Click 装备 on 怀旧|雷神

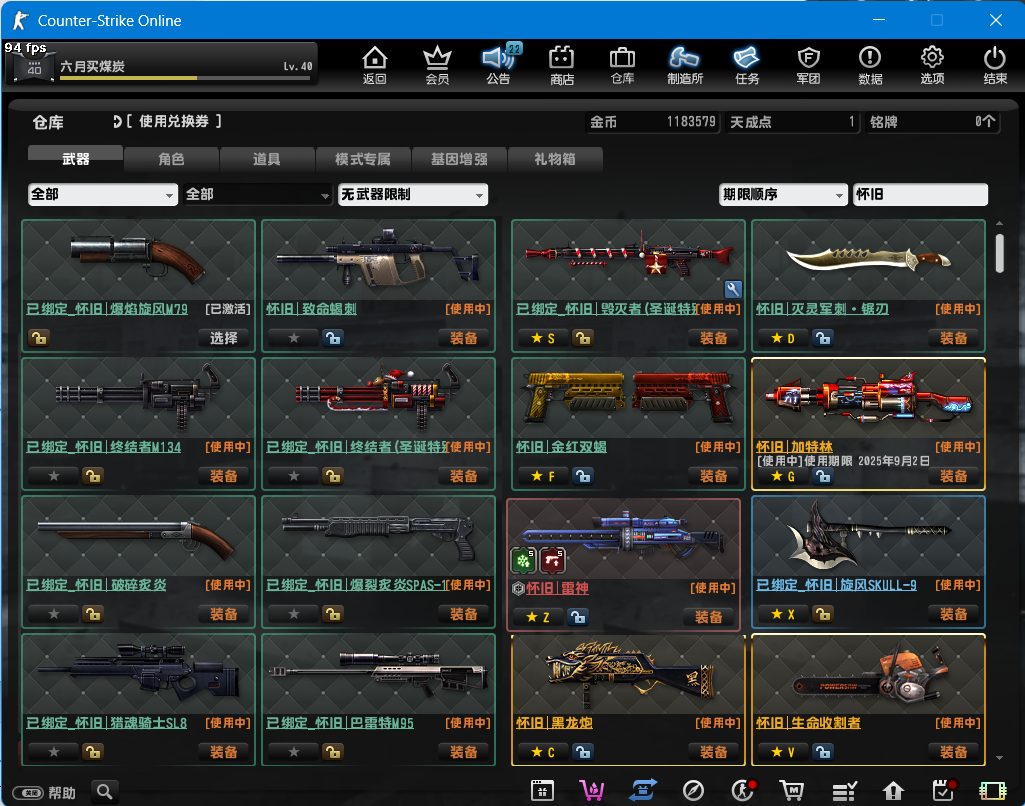(709, 616)
